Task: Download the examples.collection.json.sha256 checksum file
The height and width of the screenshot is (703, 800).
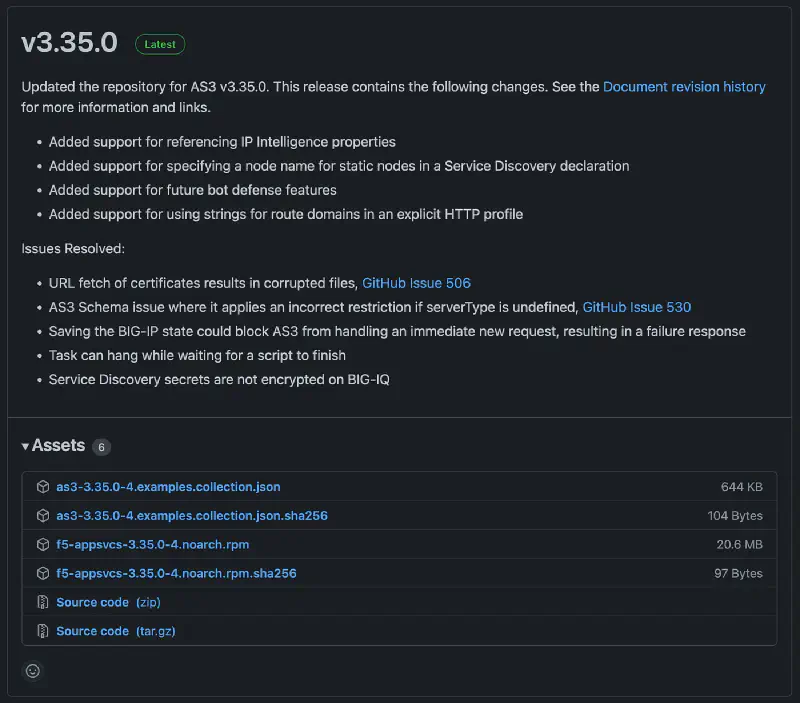Action: point(192,516)
